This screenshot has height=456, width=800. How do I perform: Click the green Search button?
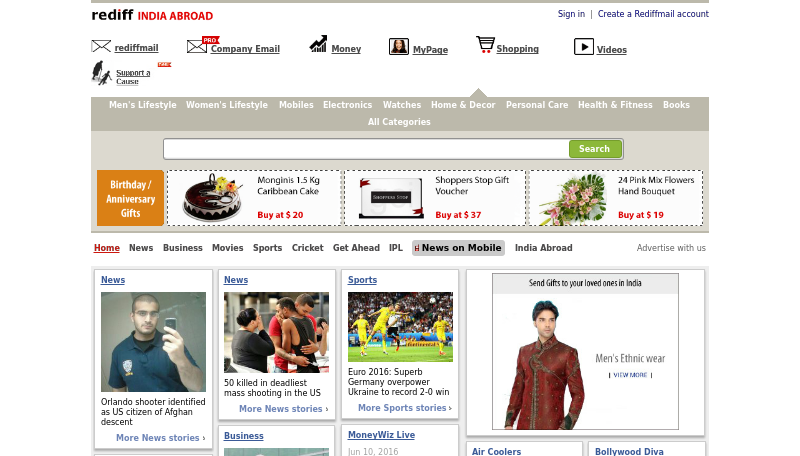(x=595, y=149)
